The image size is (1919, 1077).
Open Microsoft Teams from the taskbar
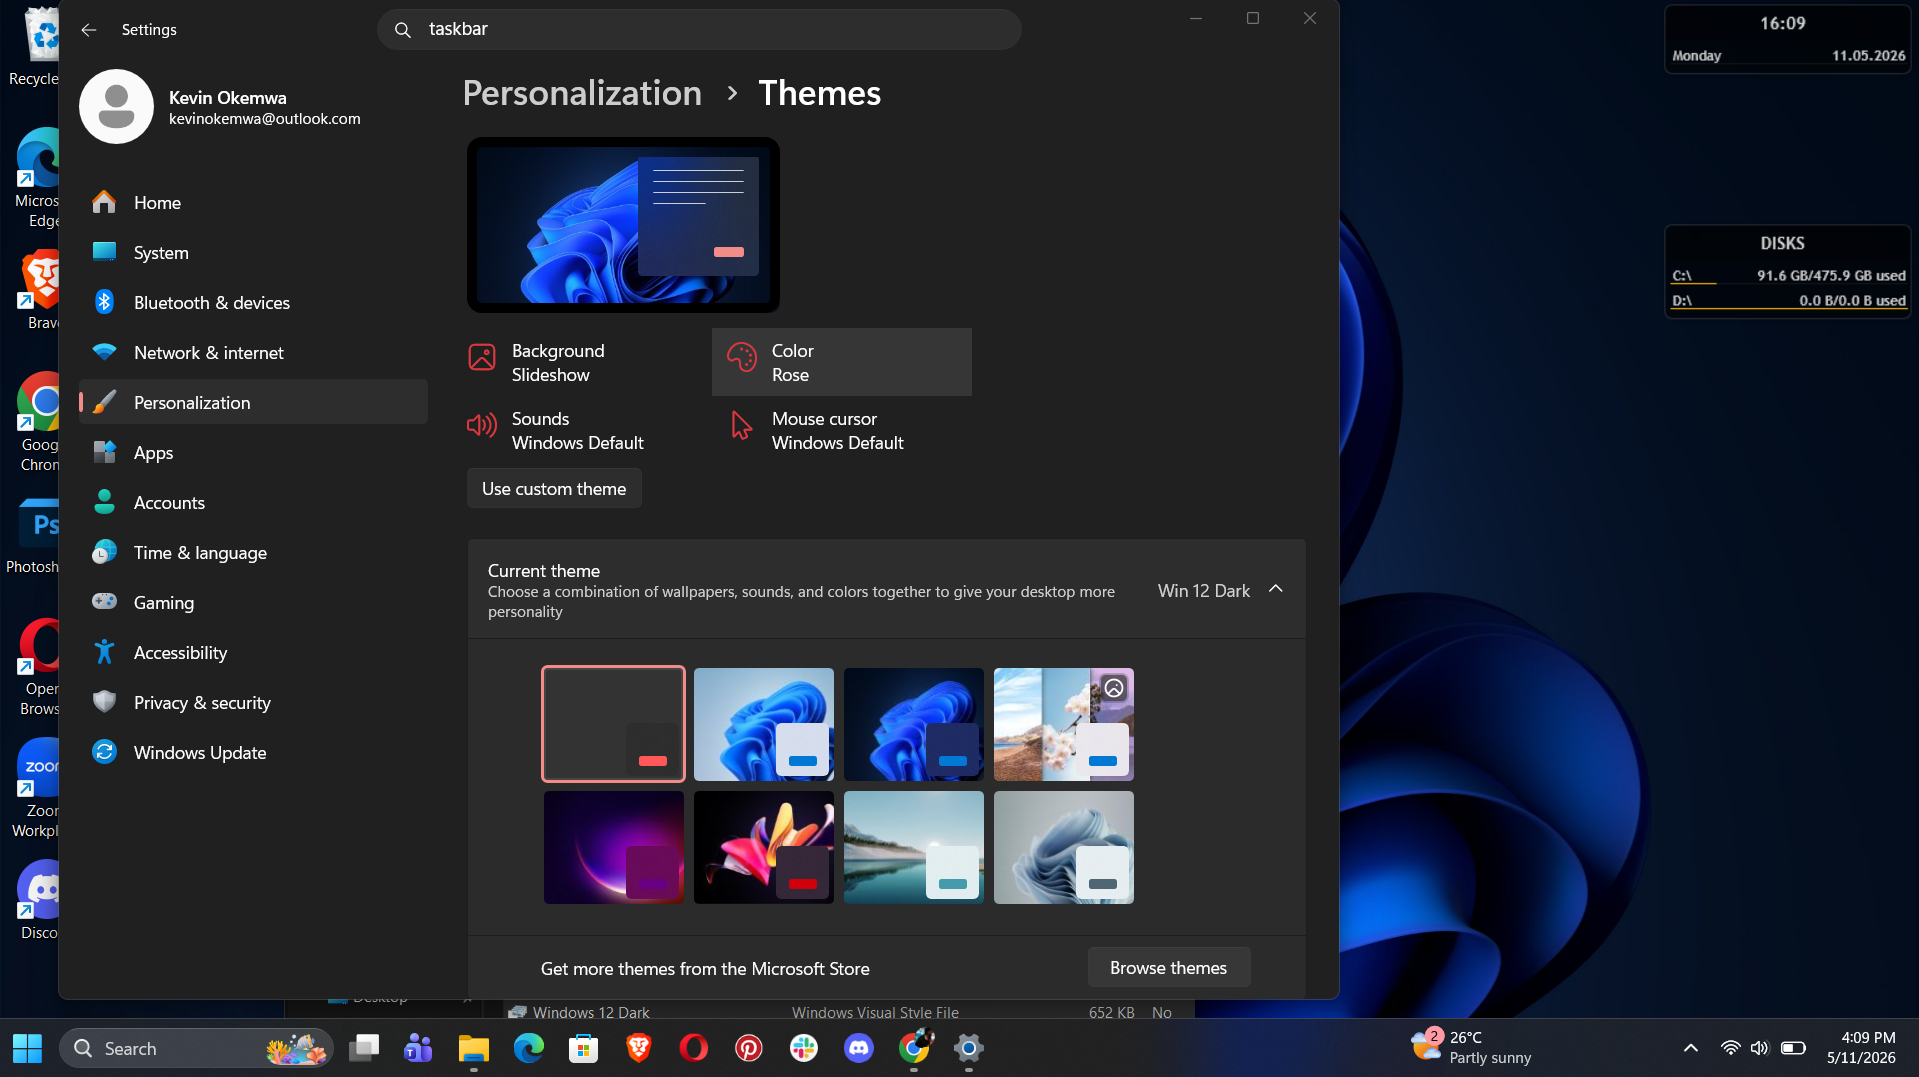418,1048
